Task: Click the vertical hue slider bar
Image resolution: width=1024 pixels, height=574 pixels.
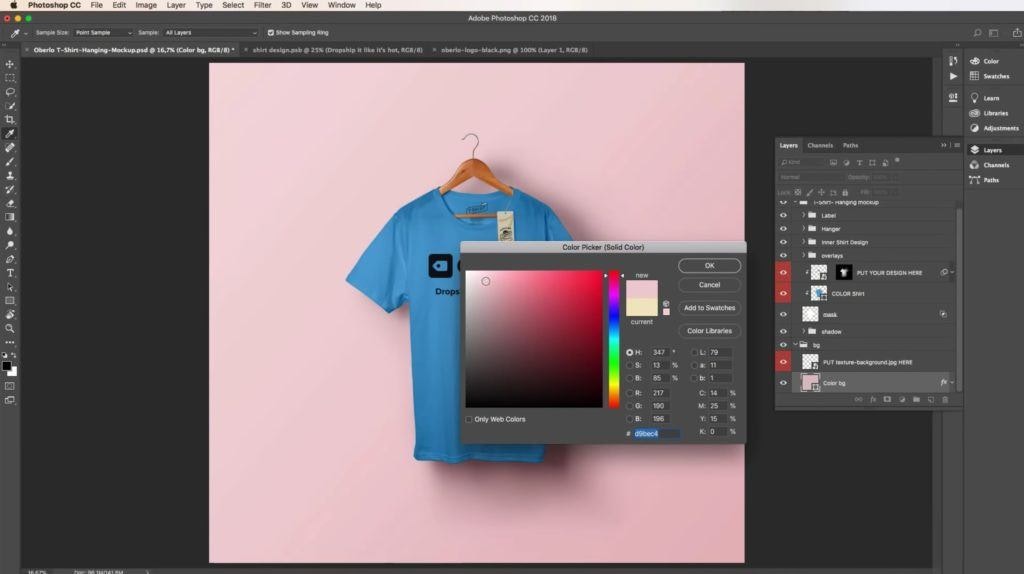Action: (614, 338)
